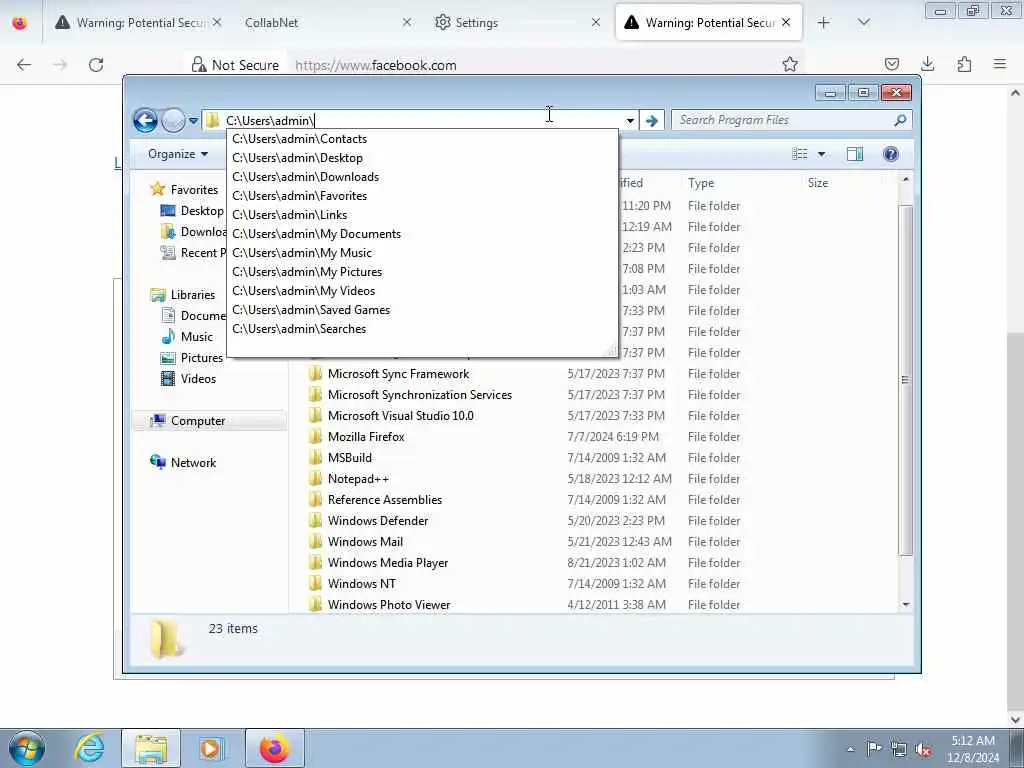
Task: Expand the address bar history dropdown
Action: tap(630, 121)
